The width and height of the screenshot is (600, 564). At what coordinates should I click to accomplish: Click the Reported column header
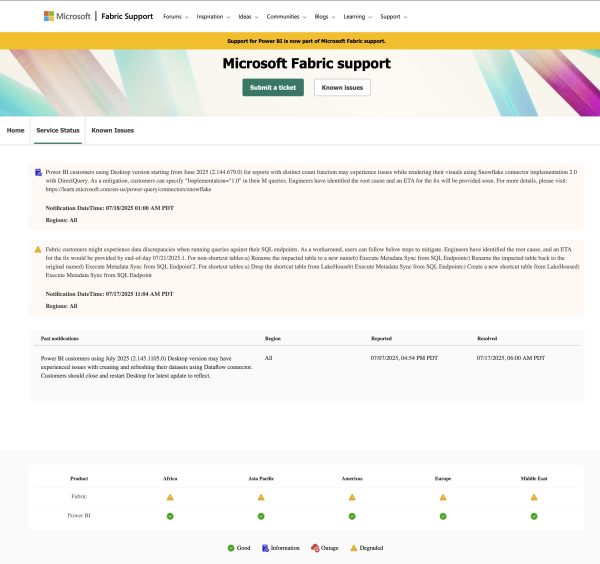[381, 339]
